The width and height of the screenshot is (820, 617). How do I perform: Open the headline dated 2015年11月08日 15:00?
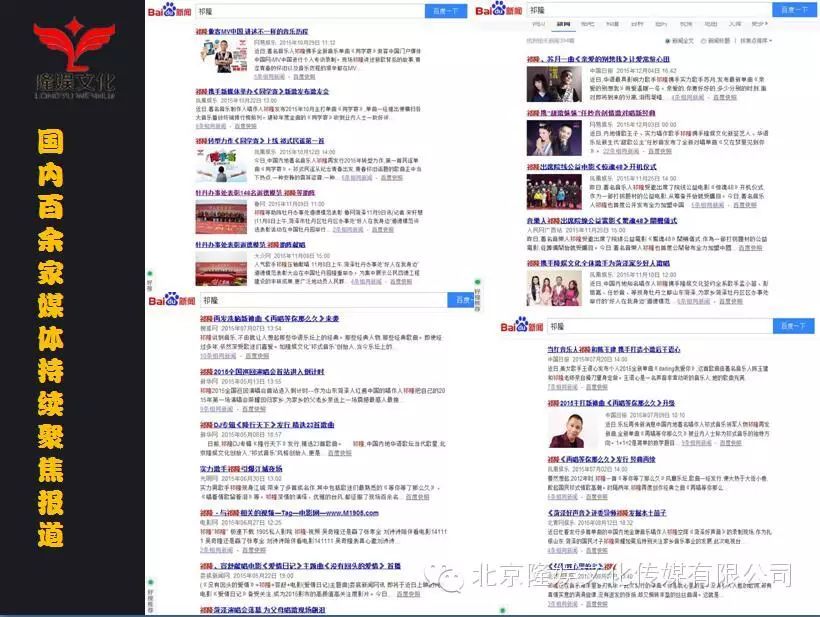point(250,245)
